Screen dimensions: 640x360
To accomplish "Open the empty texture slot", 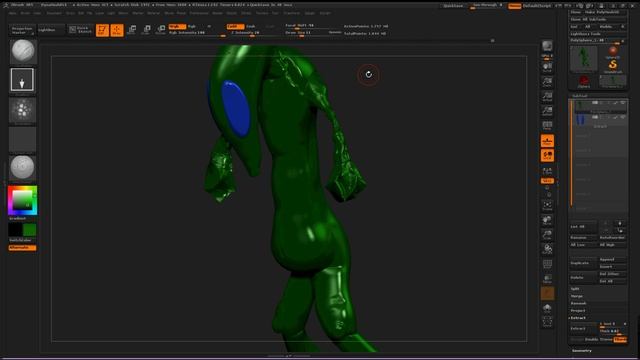I will [22, 140].
